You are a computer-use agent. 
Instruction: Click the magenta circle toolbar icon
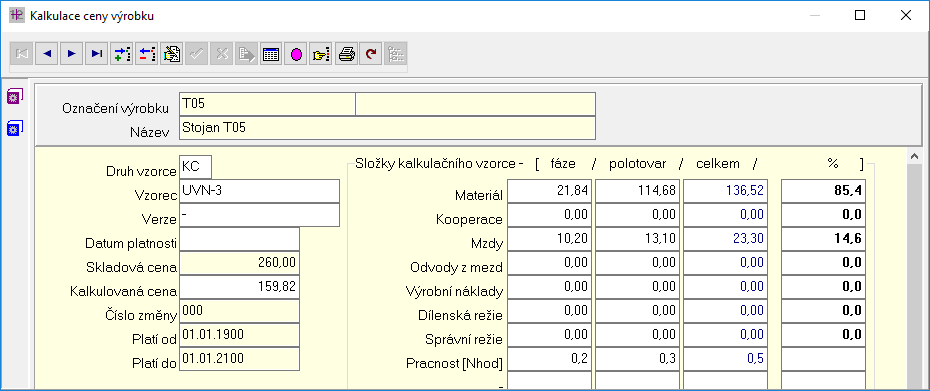pyautogui.click(x=296, y=55)
